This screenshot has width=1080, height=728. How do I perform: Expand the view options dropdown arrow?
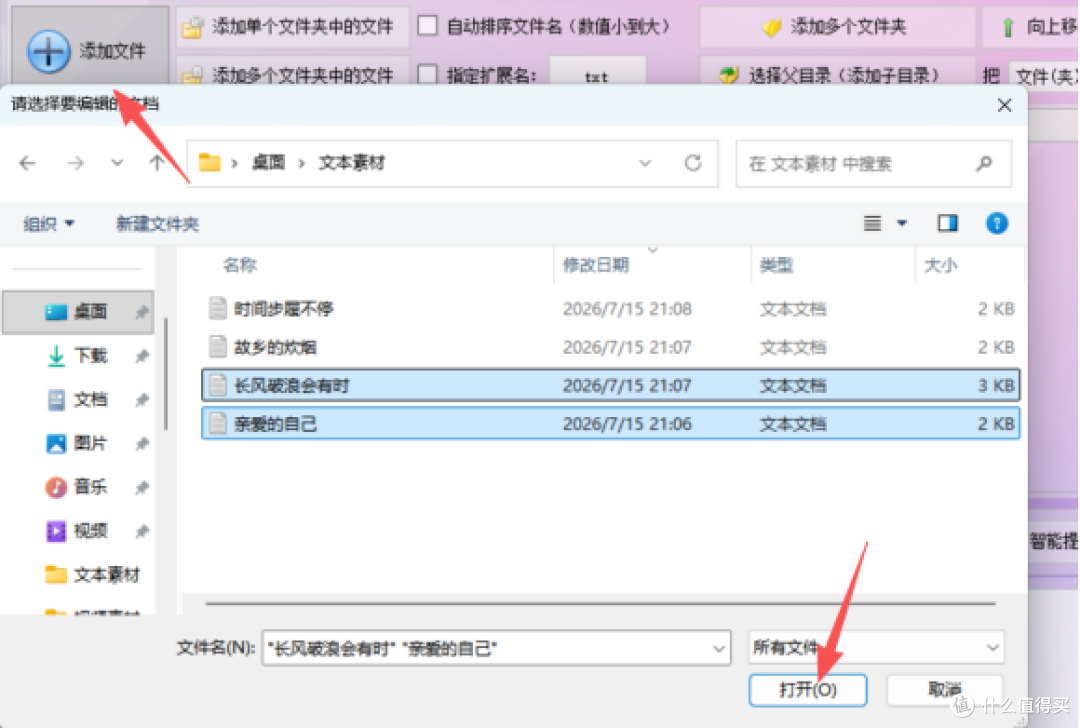point(902,223)
